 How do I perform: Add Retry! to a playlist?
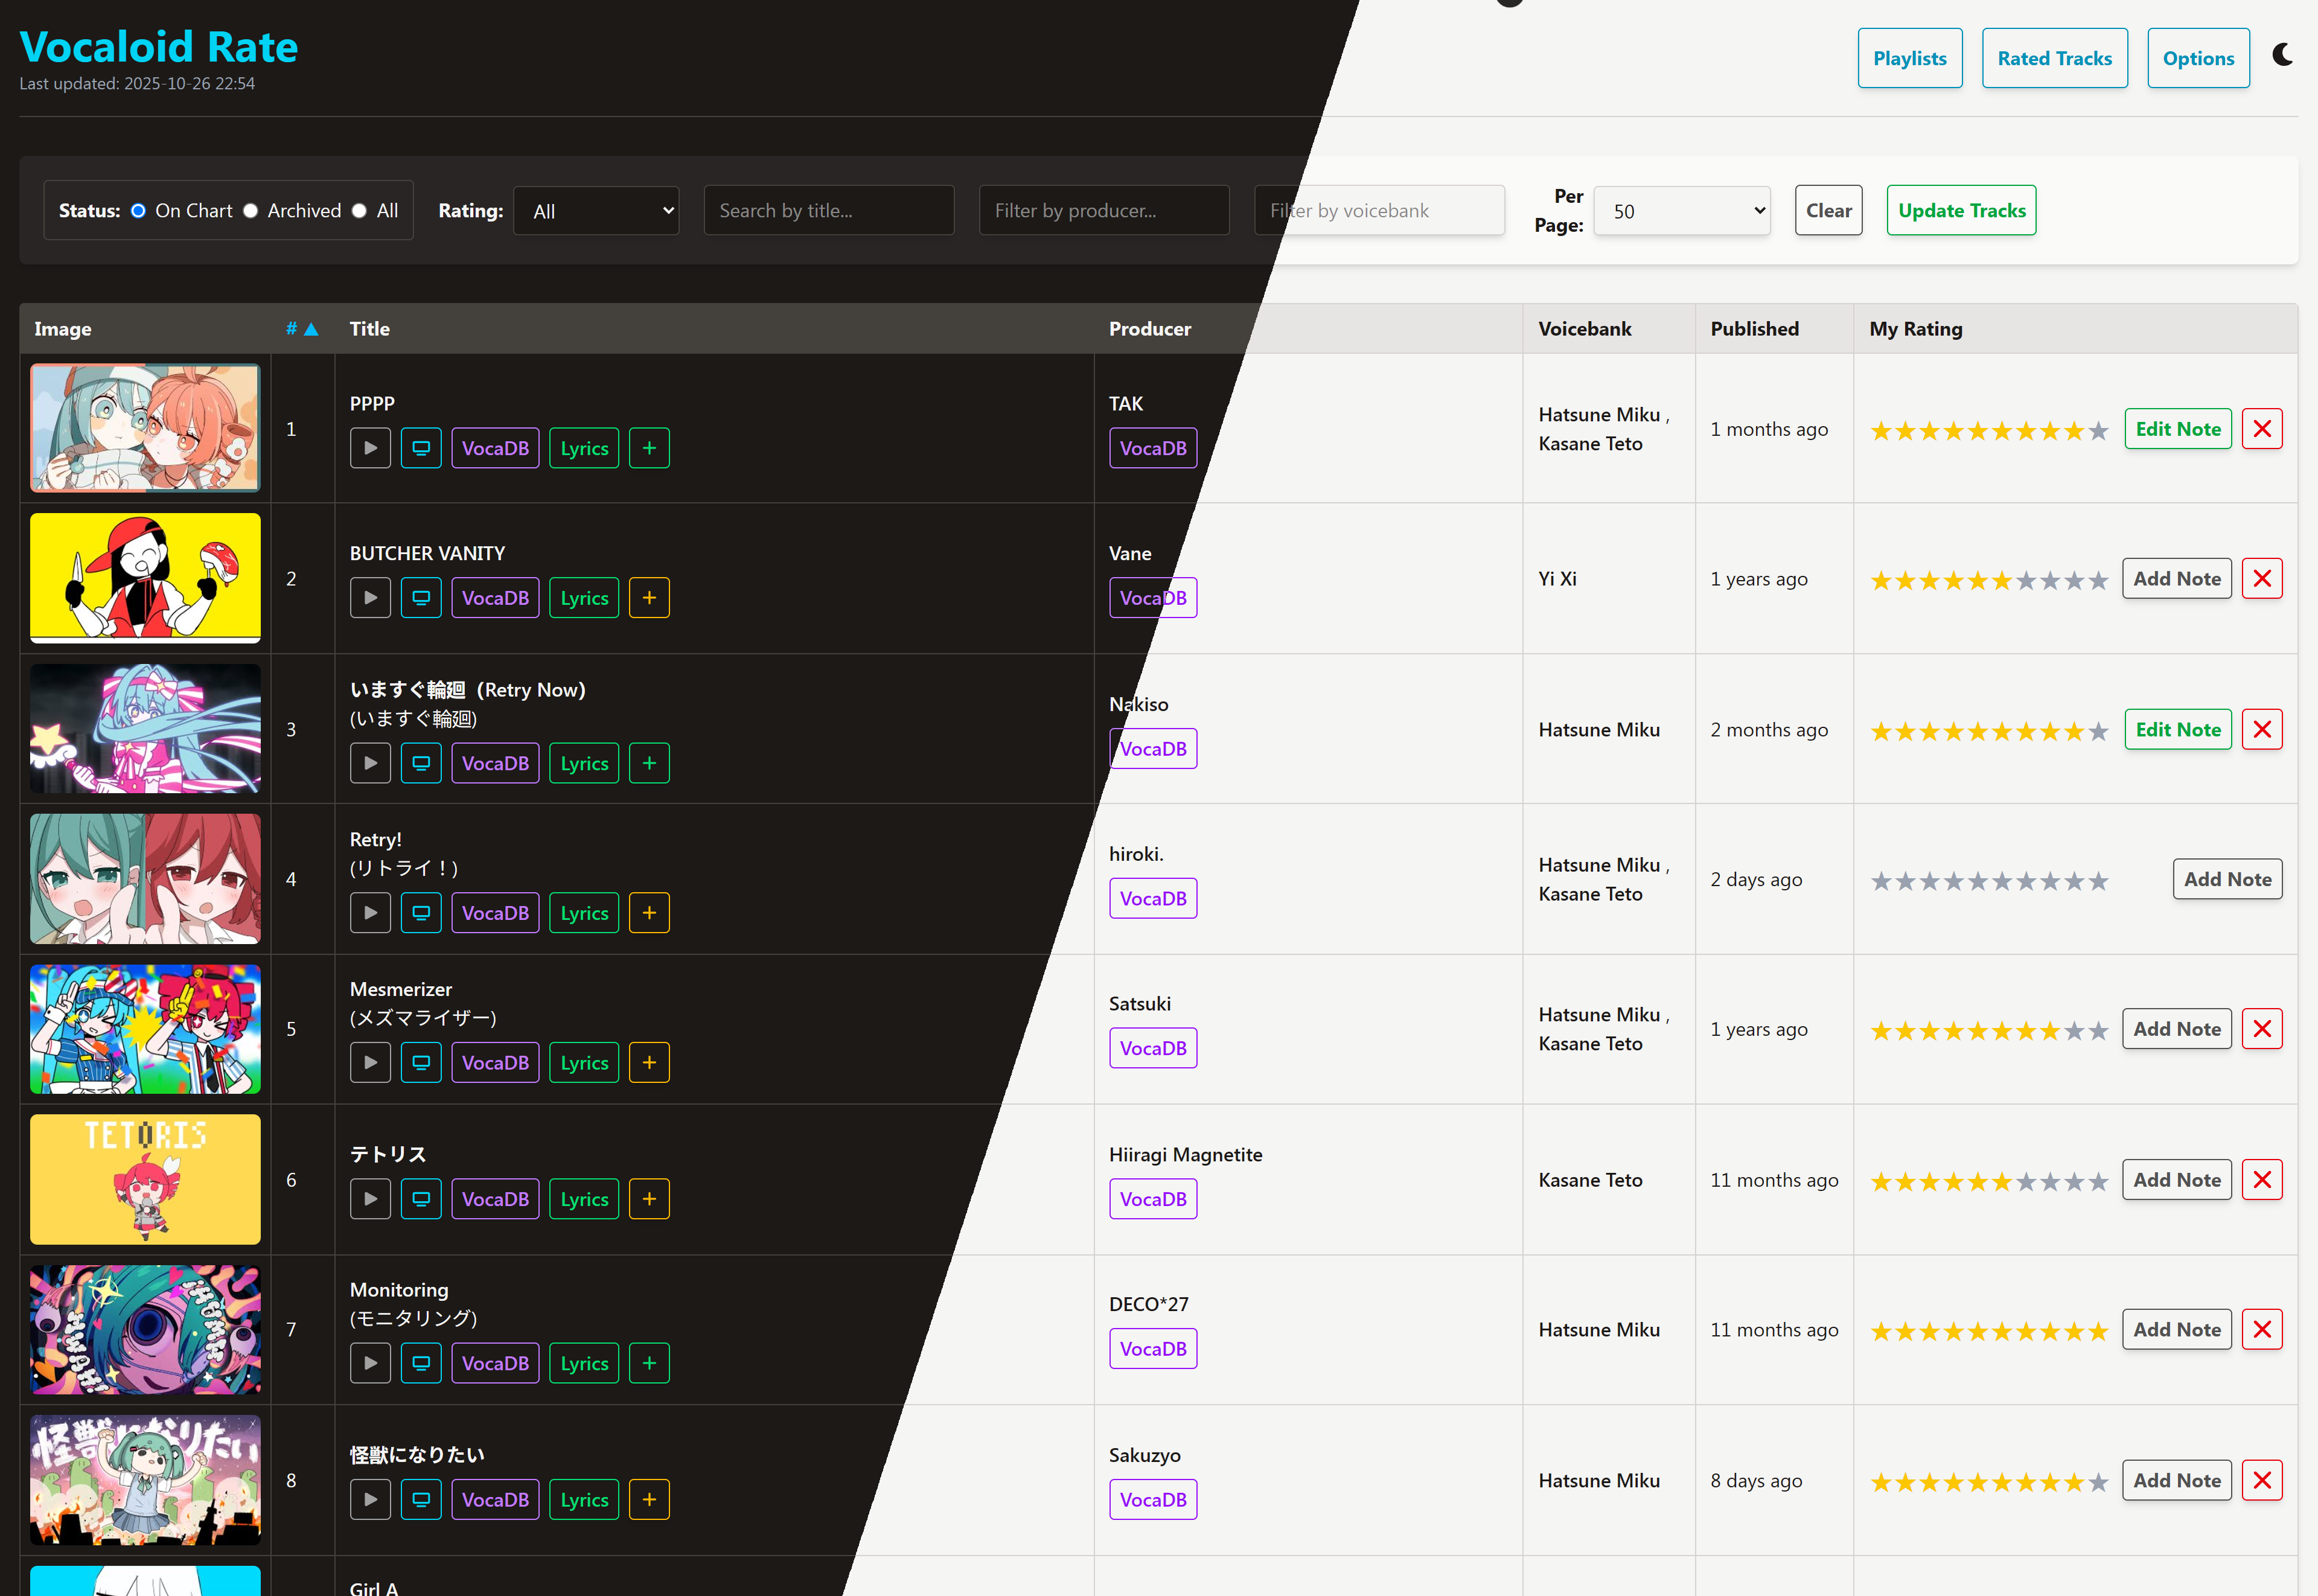tap(649, 913)
